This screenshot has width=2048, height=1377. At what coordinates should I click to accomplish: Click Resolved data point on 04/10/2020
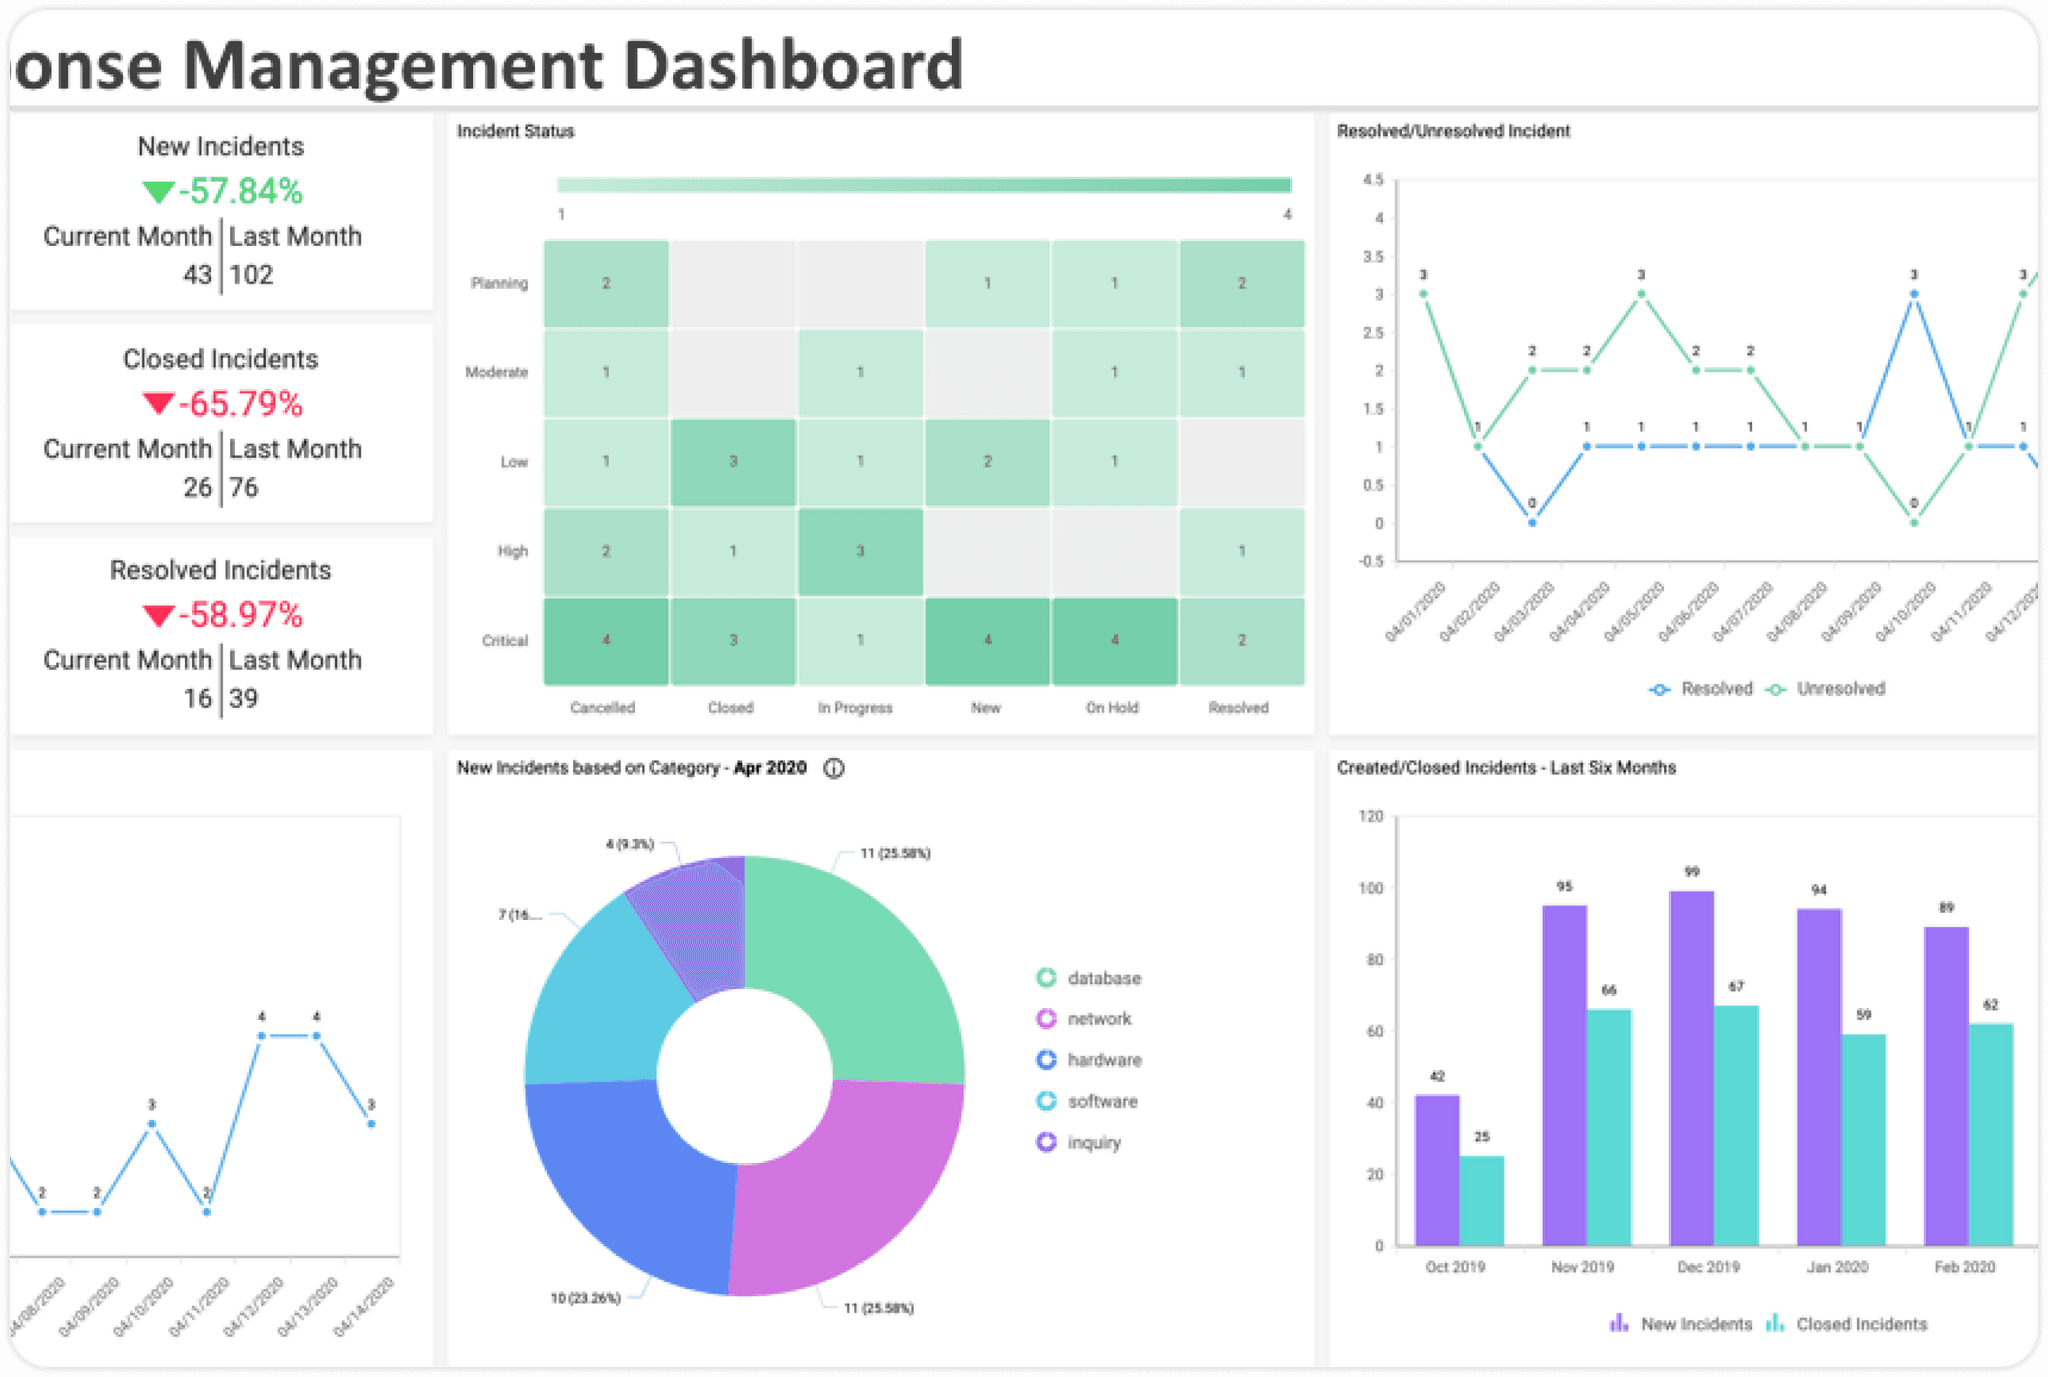tap(1914, 294)
